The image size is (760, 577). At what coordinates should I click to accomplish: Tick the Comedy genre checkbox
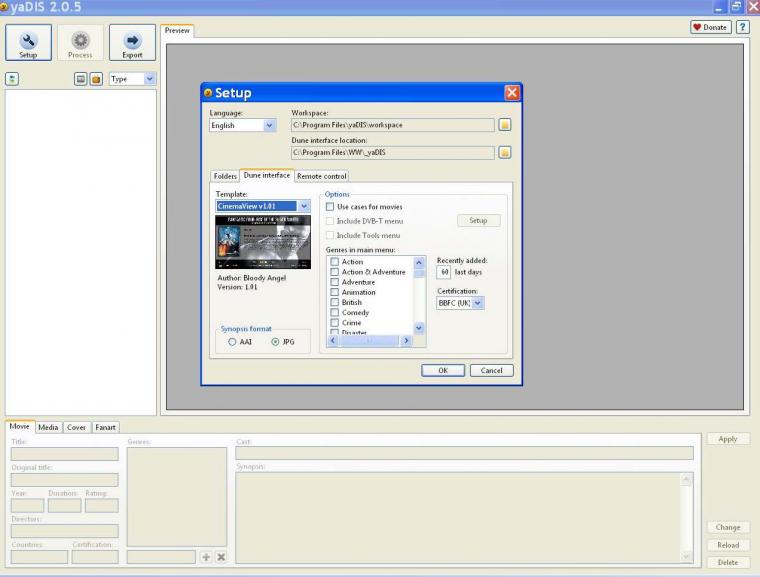coord(335,313)
